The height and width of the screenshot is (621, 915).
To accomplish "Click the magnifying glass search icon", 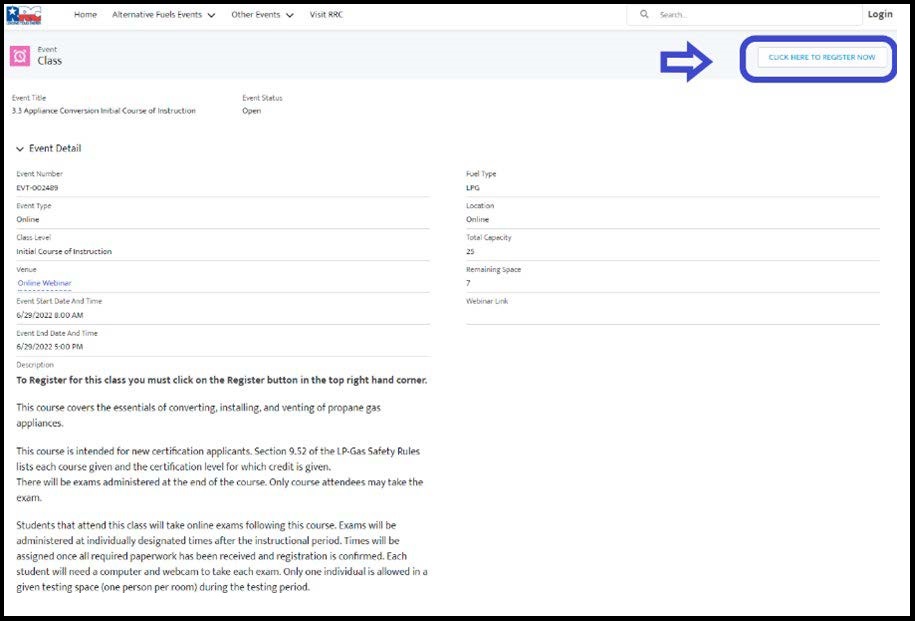I will pyautogui.click(x=644, y=15).
